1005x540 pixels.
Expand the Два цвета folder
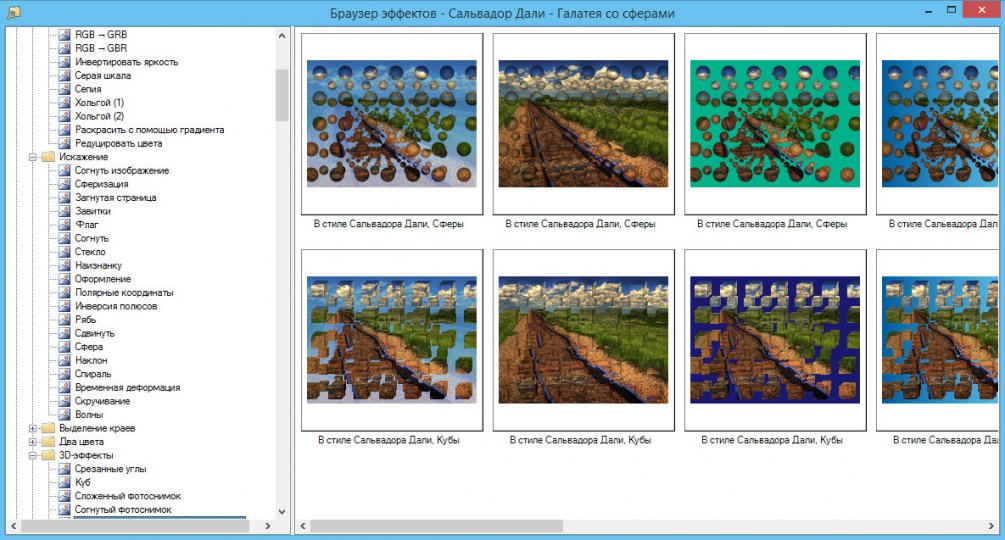click(33, 442)
